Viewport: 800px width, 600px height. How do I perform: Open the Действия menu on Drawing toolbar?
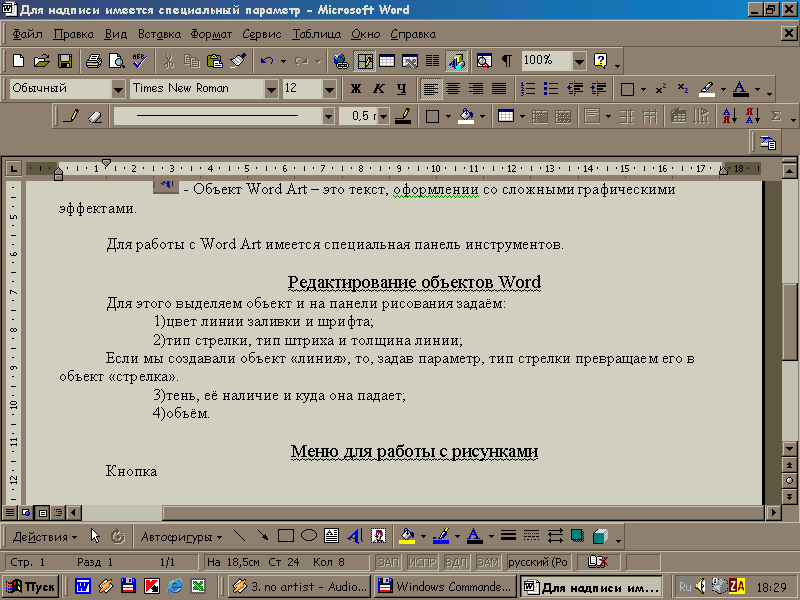[x=44, y=537]
